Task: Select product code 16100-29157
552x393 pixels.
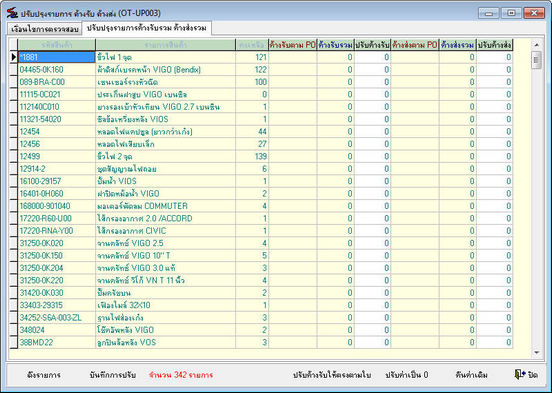Action: point(57,181)
